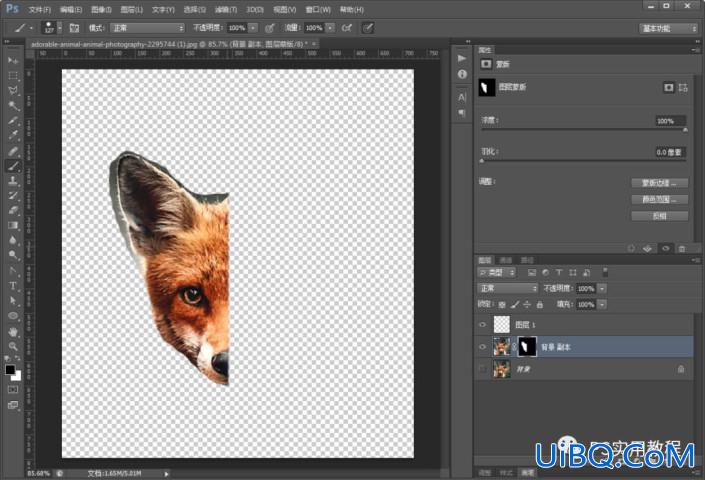Filter layers by type layers
This screenshot has width=705, height=480.
coord(559,273)
